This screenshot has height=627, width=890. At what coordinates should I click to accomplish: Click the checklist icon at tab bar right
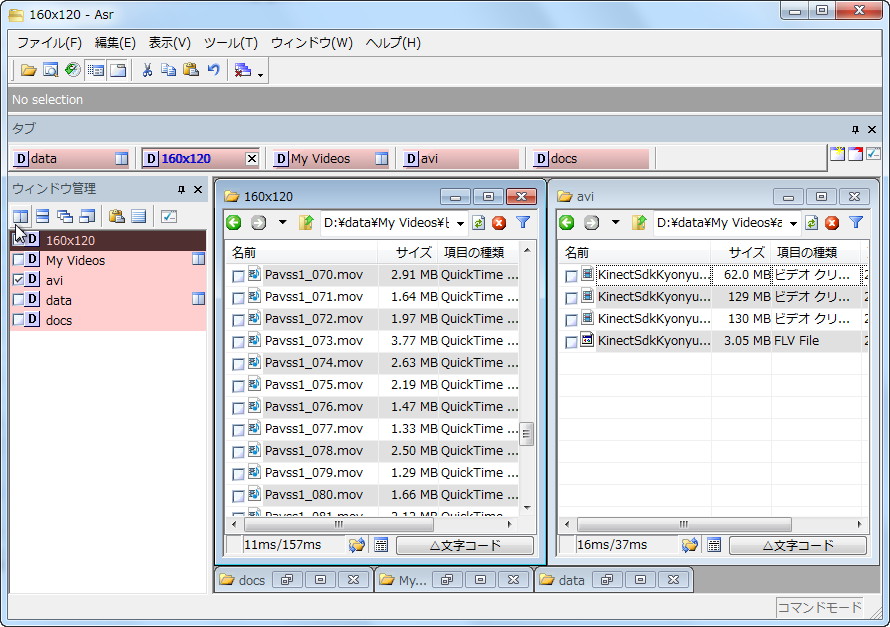(x=873, y=154)
